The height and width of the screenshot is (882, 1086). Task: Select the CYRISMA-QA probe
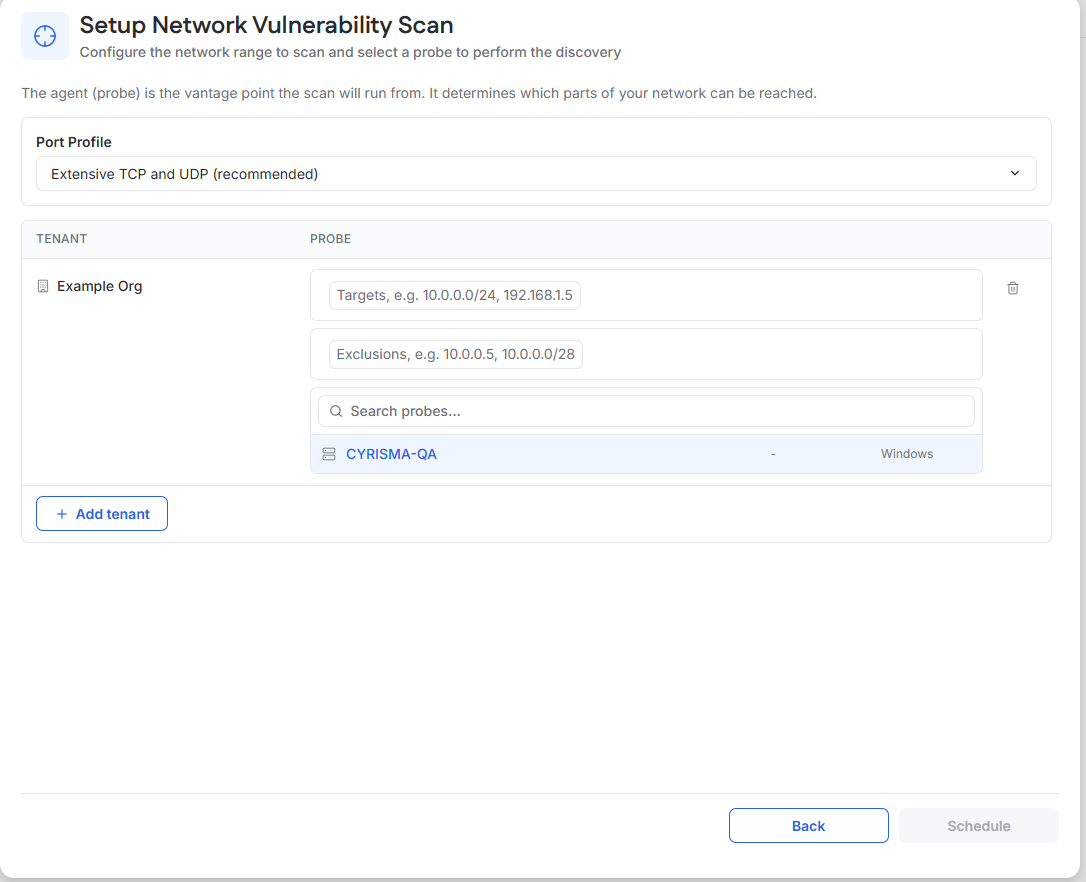(646, 455)
